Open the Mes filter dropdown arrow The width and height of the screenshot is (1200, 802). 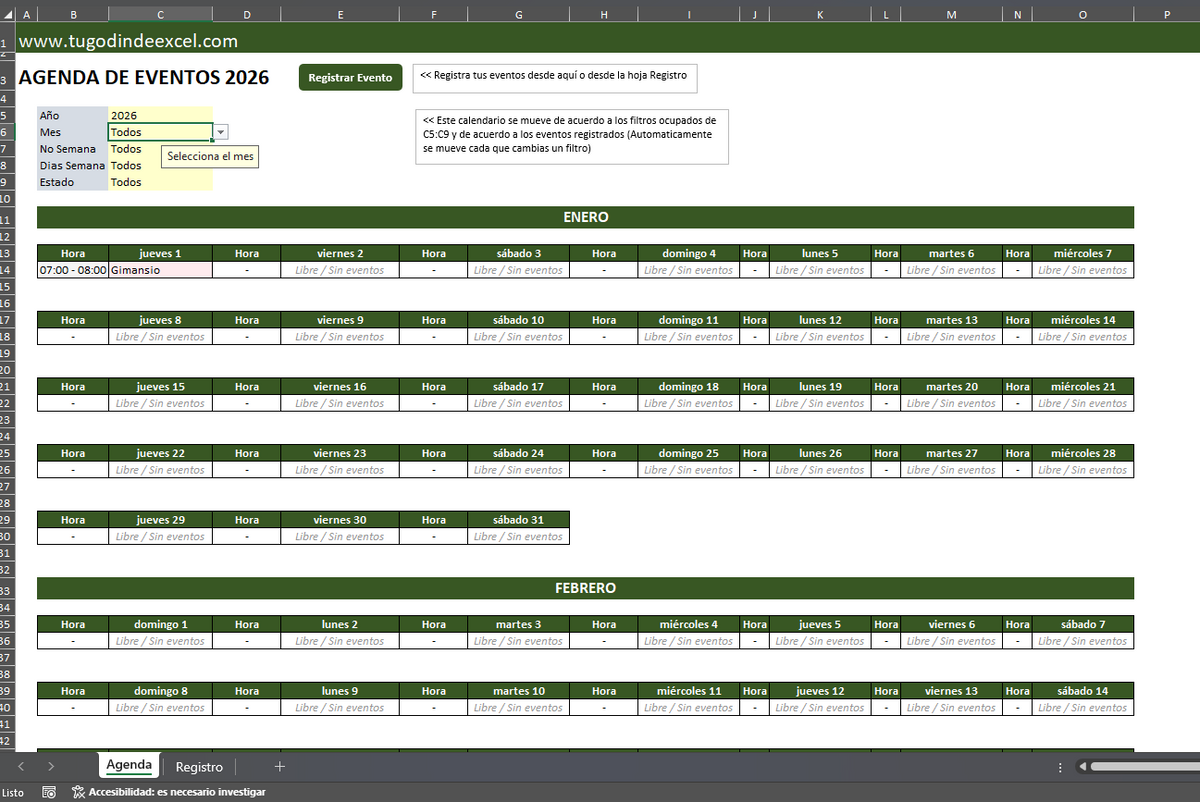click(221, 132)
